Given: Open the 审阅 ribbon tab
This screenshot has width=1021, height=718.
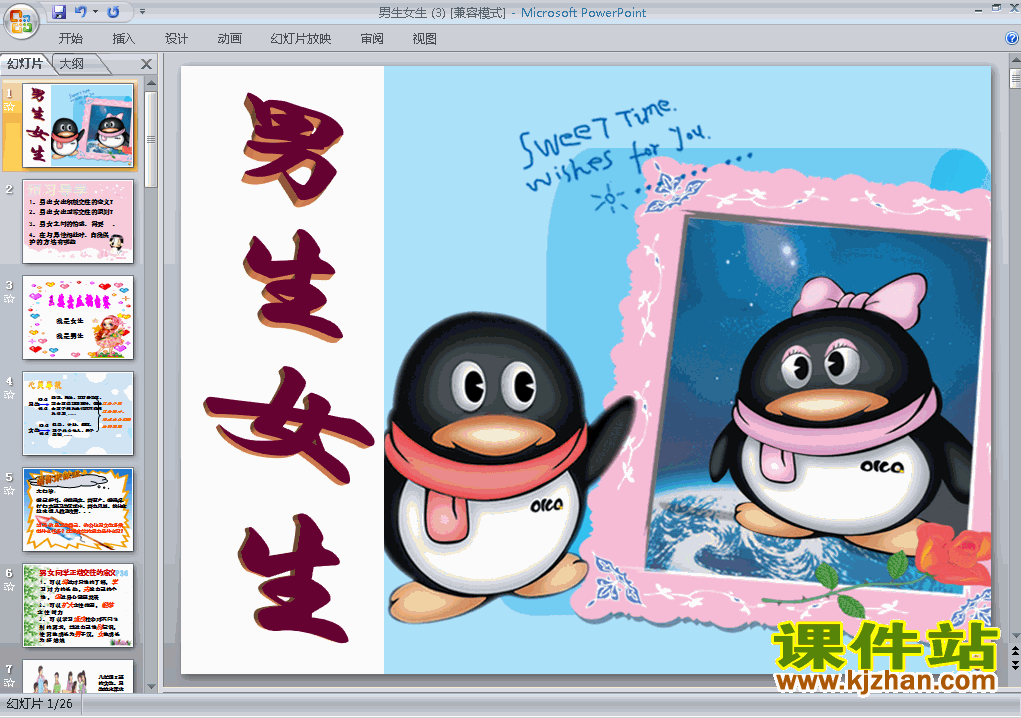Looking at the screenshot, I should (x=372, y=38).
